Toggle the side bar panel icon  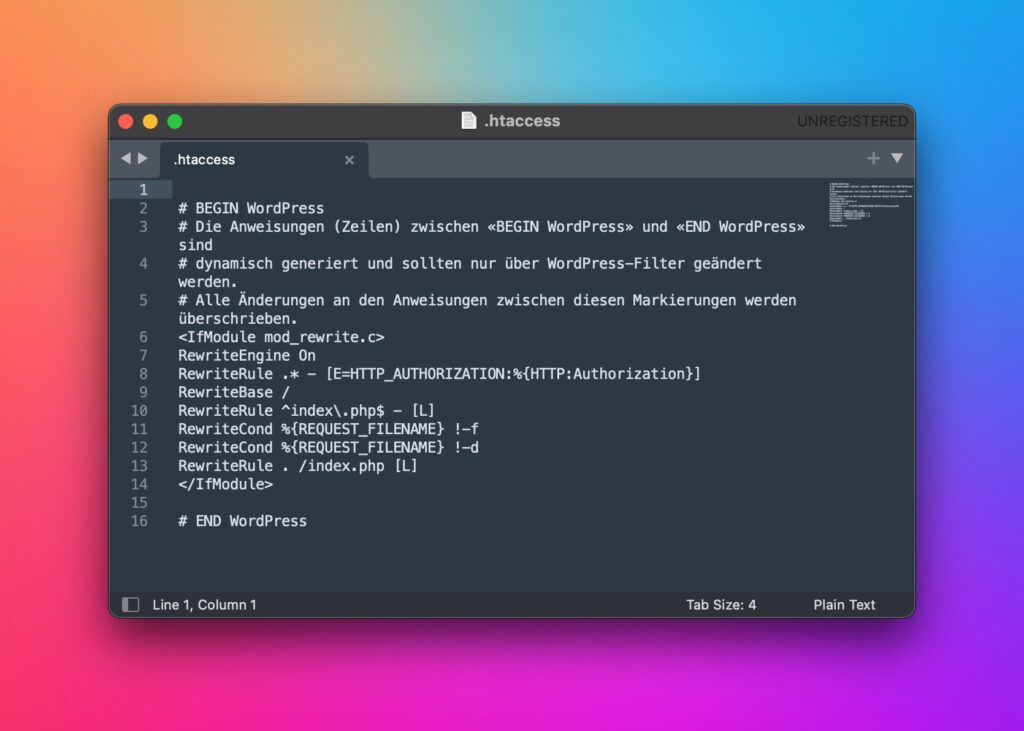coord(131,604)
